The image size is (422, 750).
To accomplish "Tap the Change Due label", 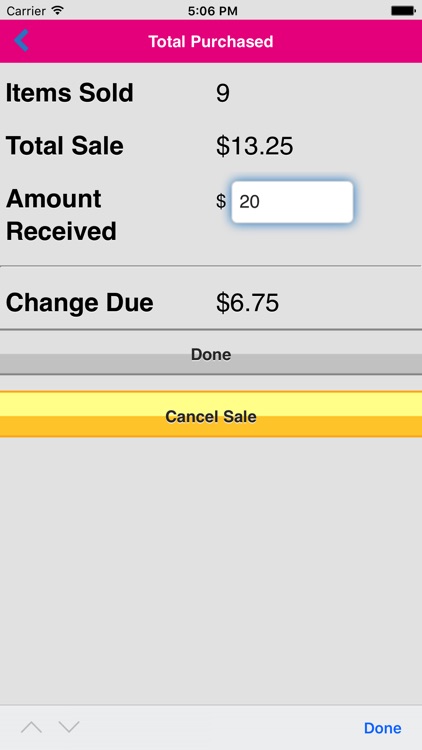I will pyautogui.click(x=79, y=303).
